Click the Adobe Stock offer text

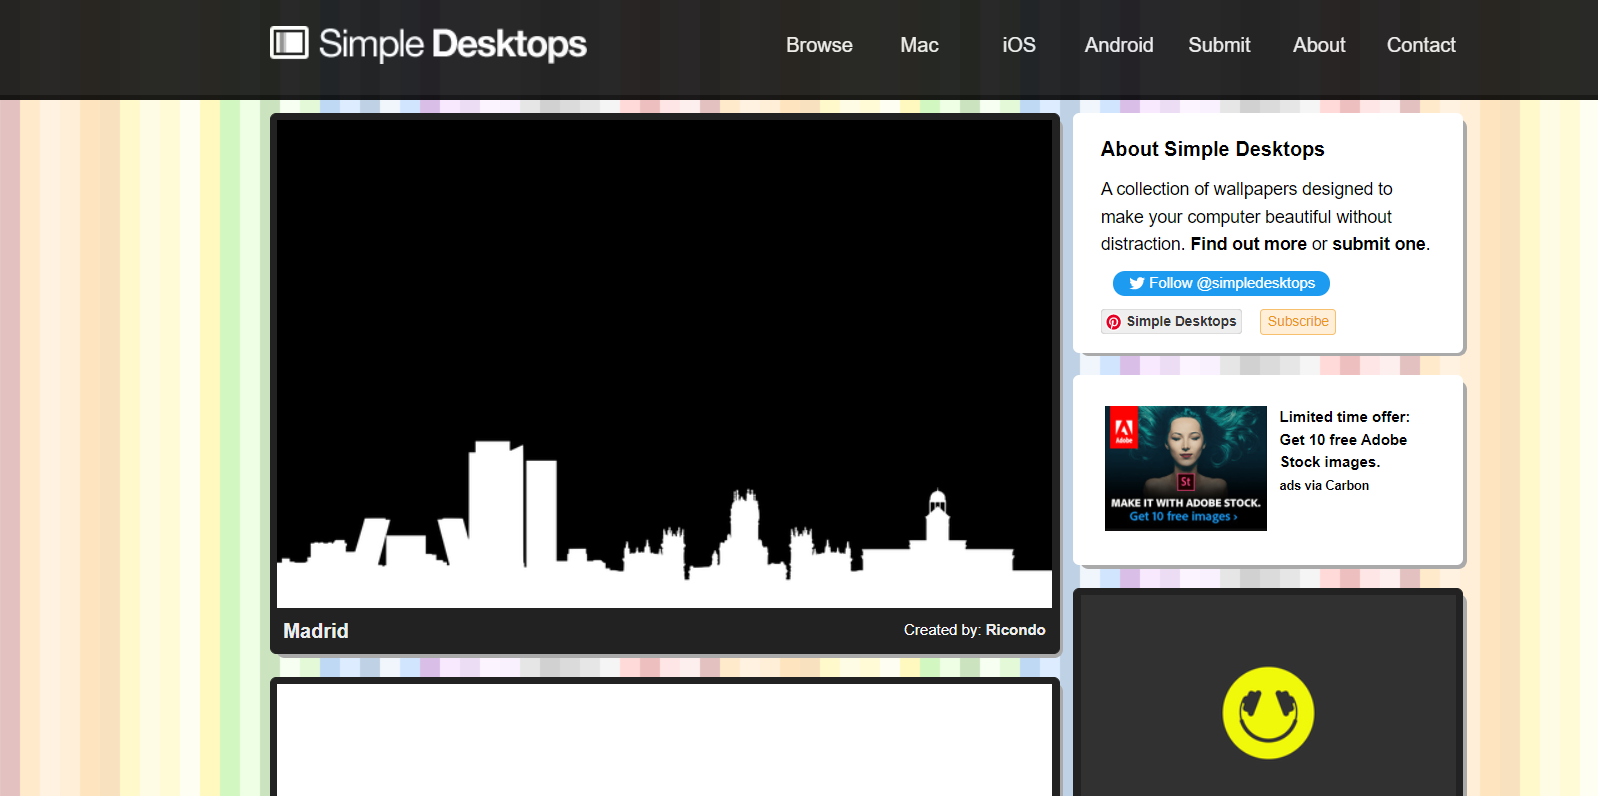(1344, 440)
